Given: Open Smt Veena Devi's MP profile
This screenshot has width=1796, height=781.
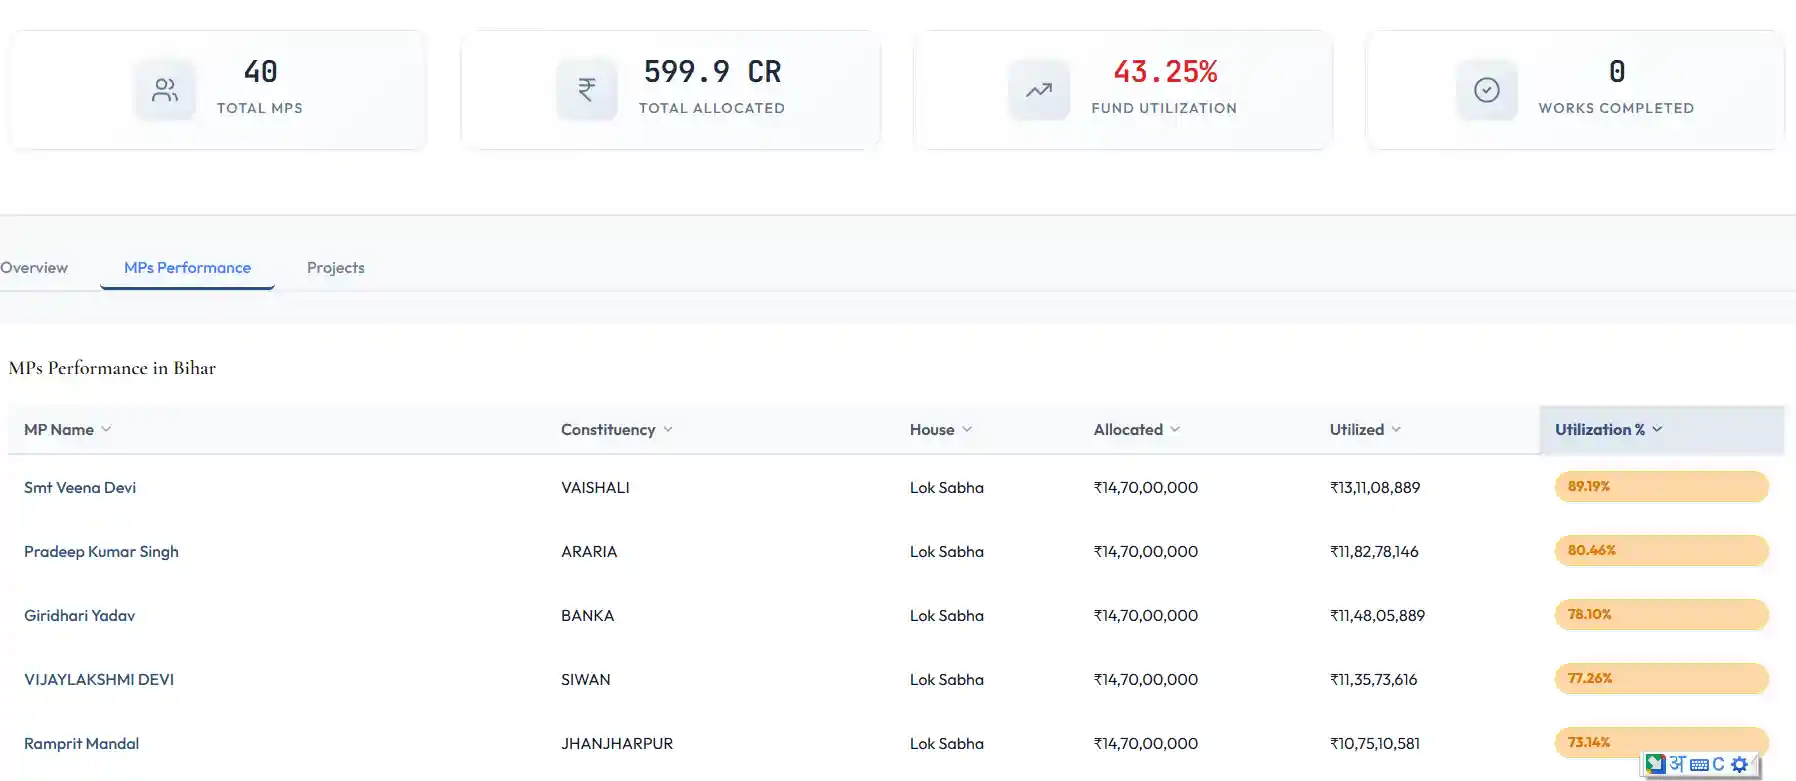Looking at the screenshot, I should [80, 487].
